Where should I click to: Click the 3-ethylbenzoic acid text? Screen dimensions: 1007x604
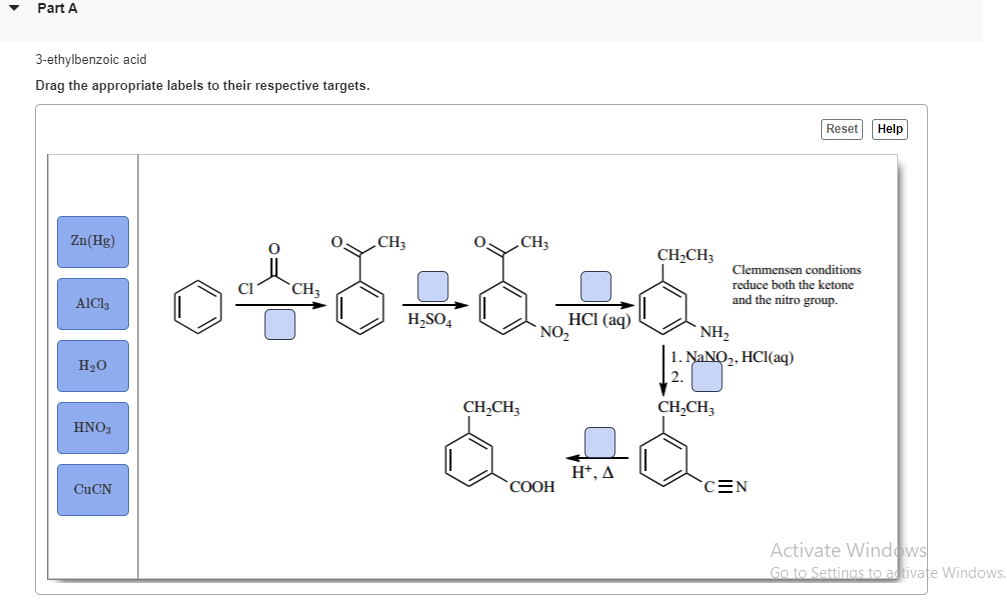click(x=90, y=60)
